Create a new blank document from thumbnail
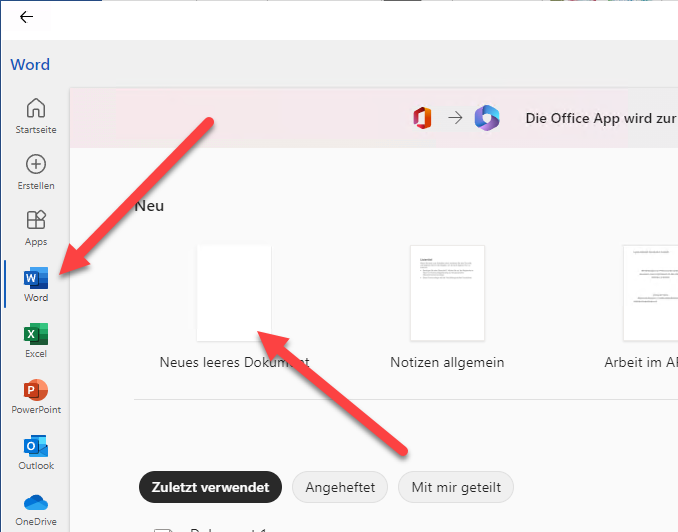The height and width of the screenshot is (532, 678). 234,293
